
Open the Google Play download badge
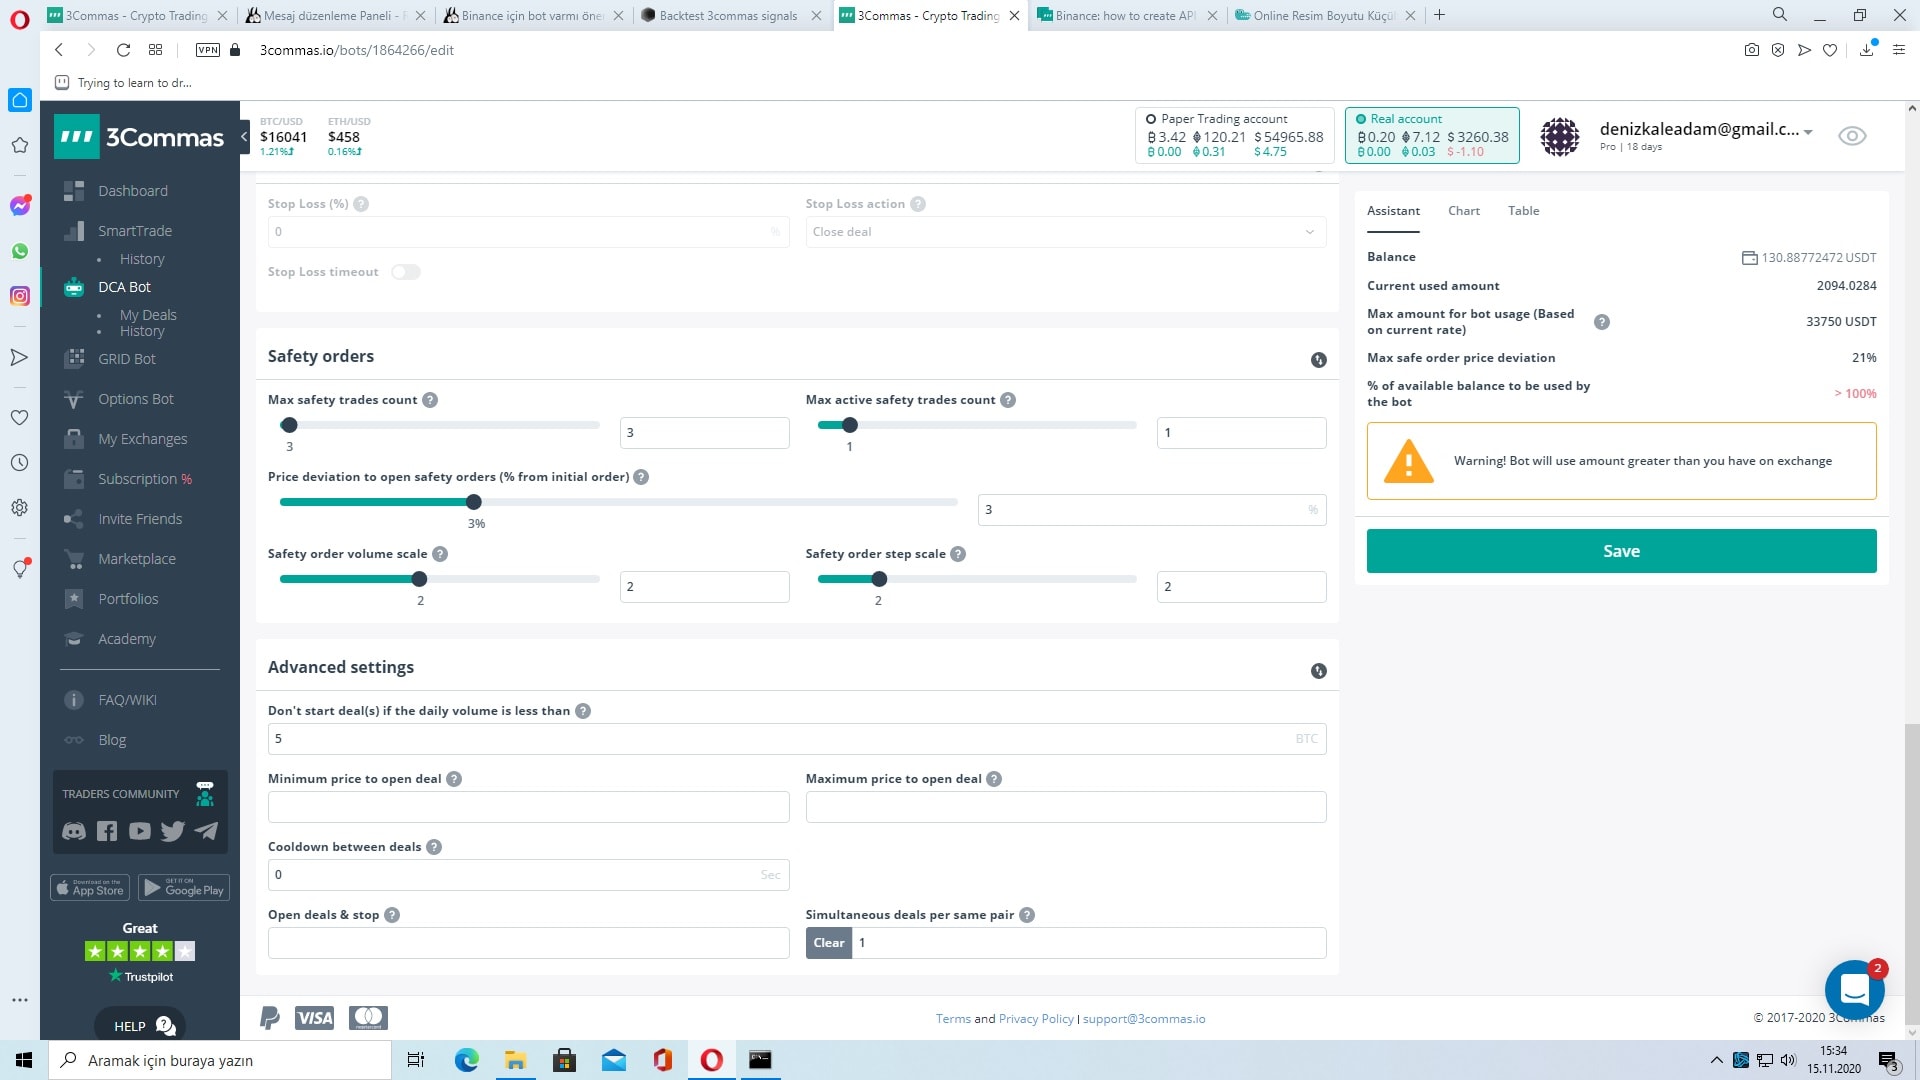pyautogui.click(x=184, y=888)
